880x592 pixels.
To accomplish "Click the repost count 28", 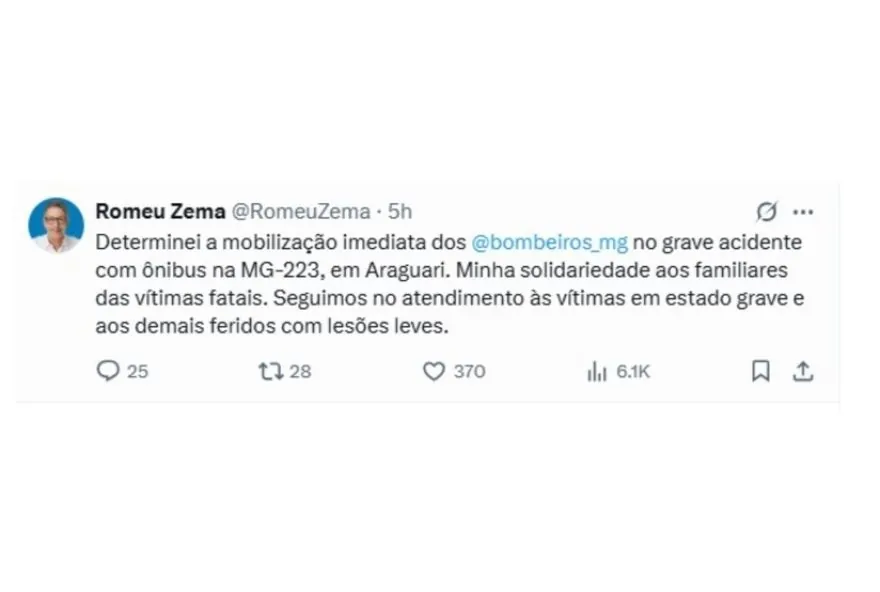I will click(300, 371).
